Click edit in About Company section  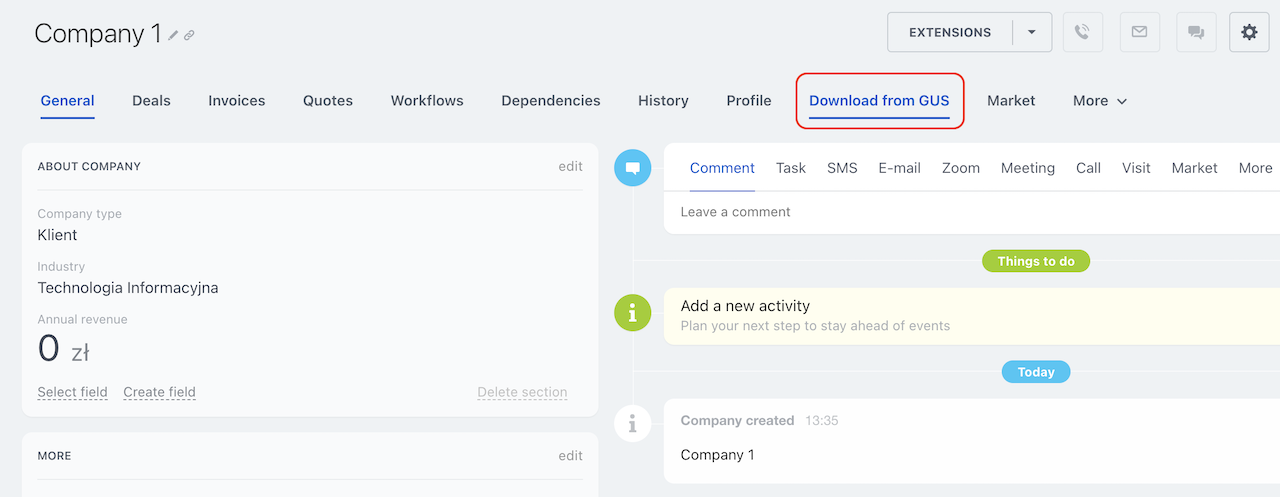coord(570,166)
